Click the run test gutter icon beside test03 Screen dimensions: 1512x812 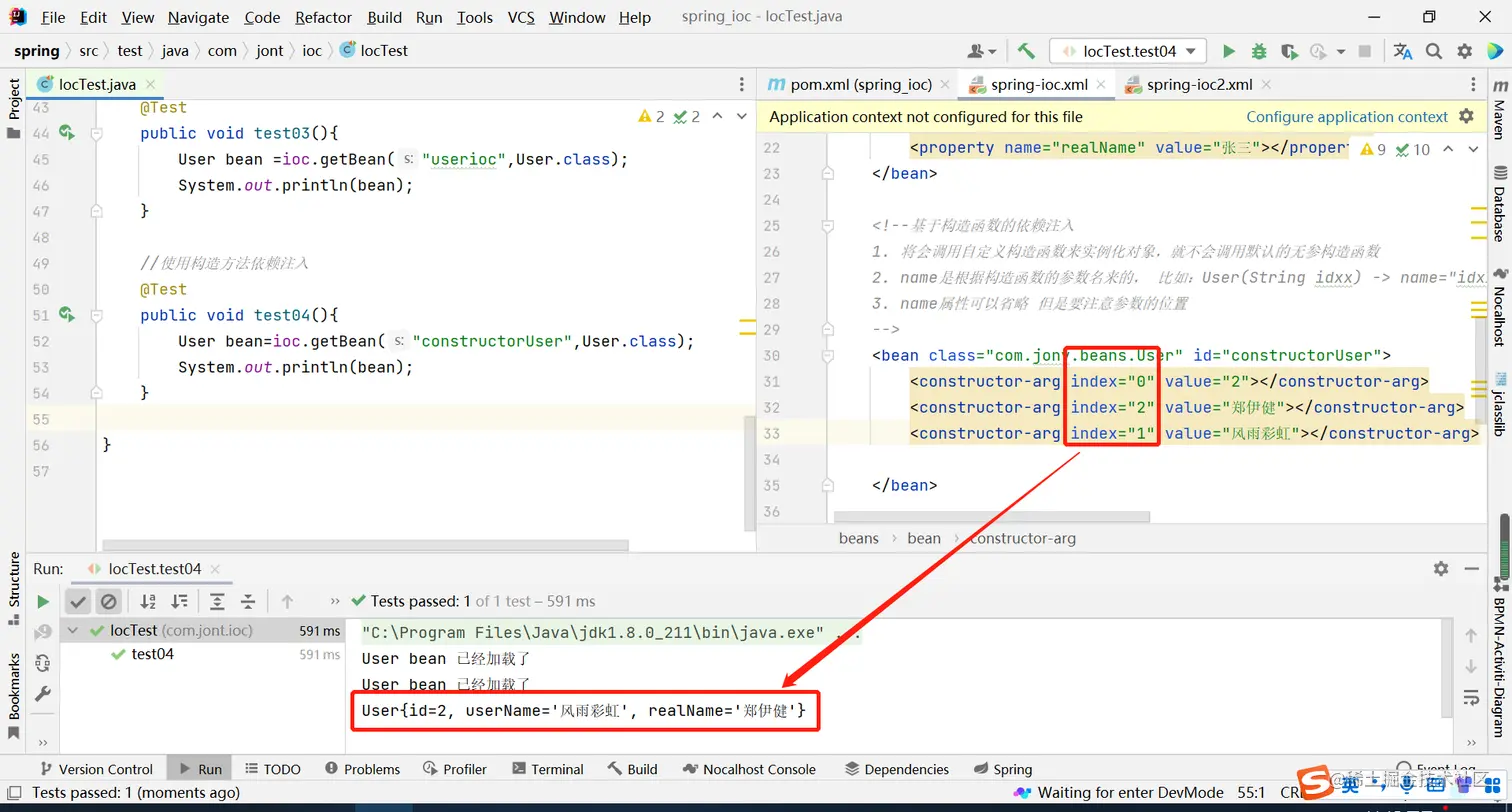[x=67, y=132]
